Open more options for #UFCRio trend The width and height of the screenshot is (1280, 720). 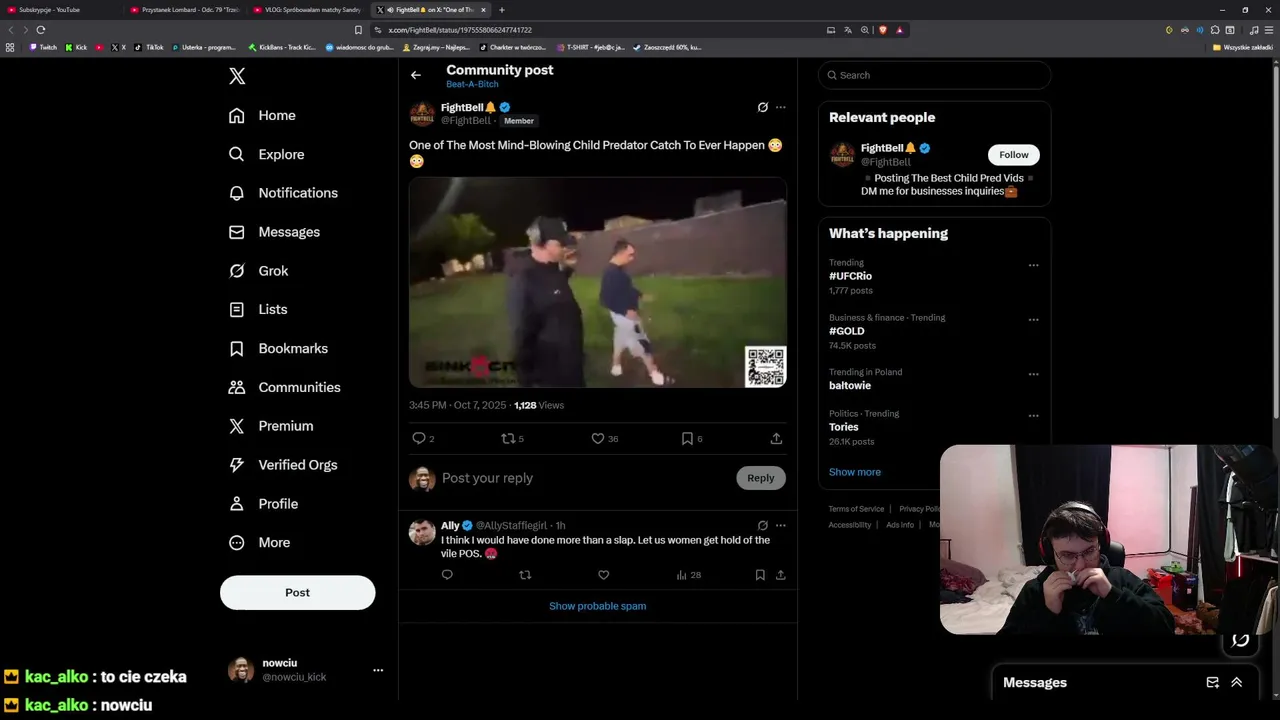coord(1034,266)
